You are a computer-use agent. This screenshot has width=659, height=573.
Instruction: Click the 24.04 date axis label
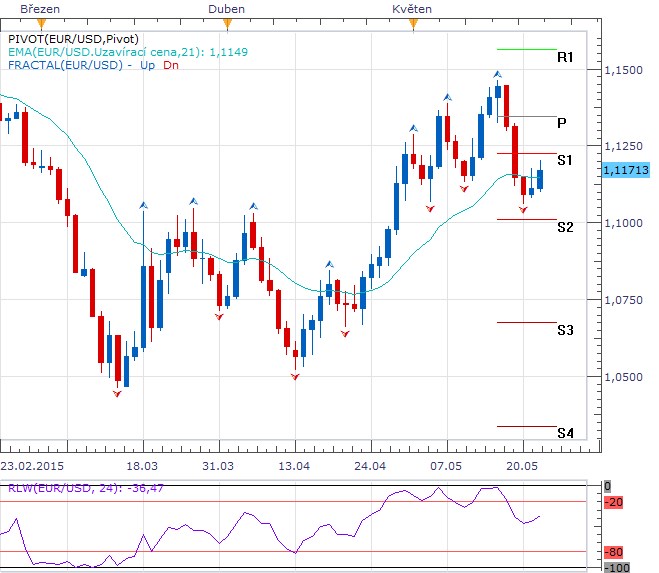tap(370, 466)
